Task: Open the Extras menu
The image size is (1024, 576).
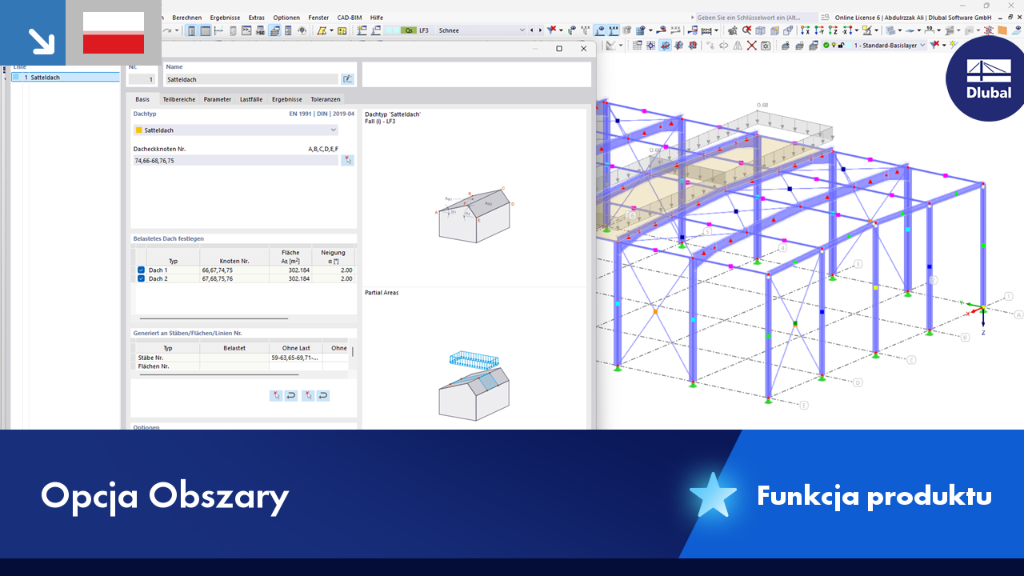Action: 257,18
